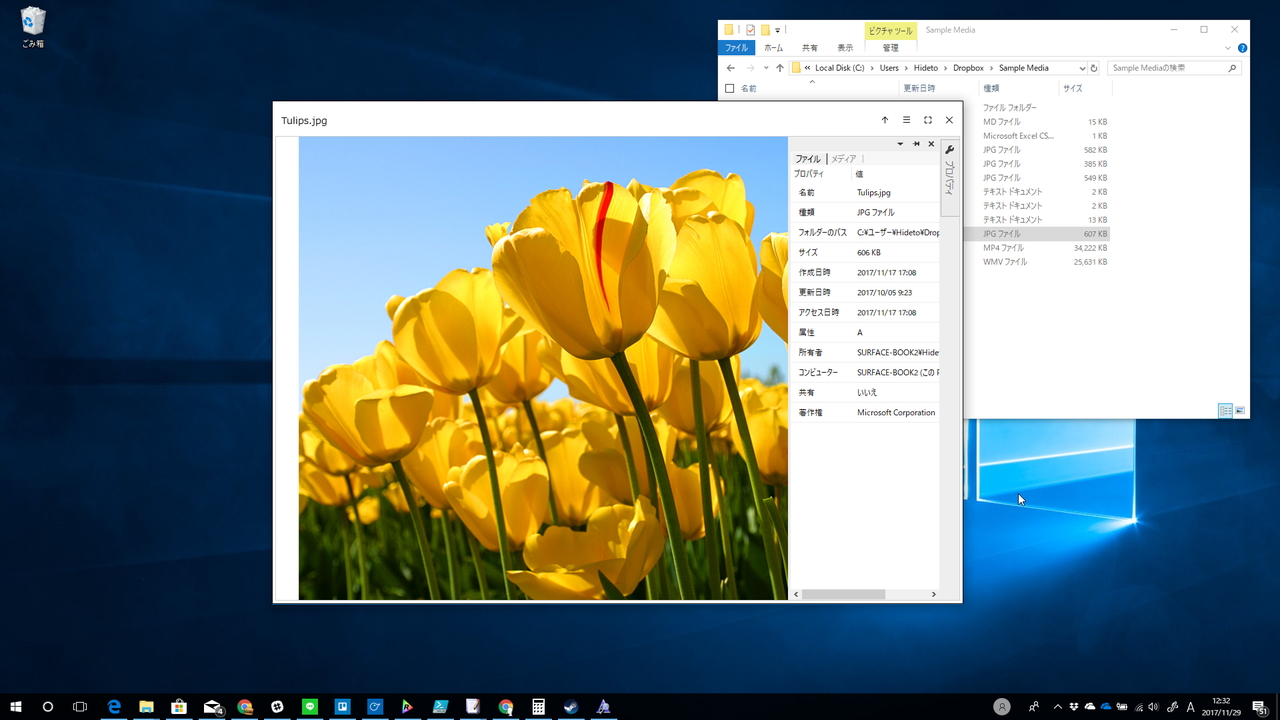Sort by サイズ column in Explorer

click(1073, 88)
